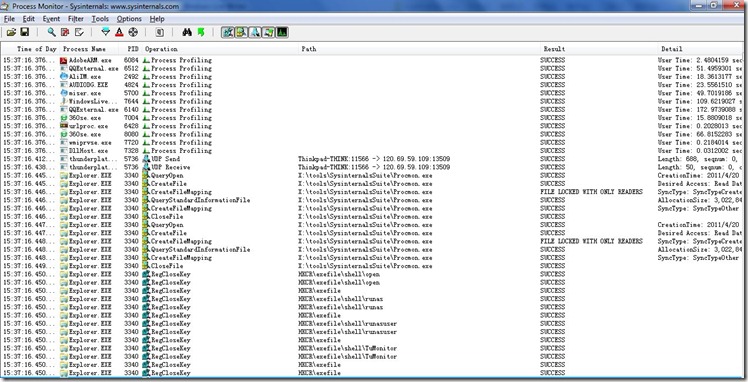Click the Detail column header

tap(700, 49)
